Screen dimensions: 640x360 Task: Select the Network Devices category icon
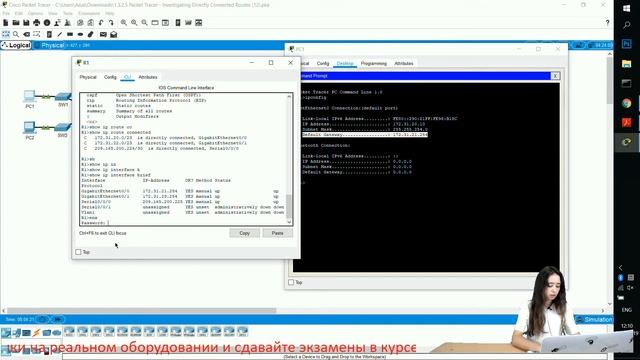click(6, 333)
